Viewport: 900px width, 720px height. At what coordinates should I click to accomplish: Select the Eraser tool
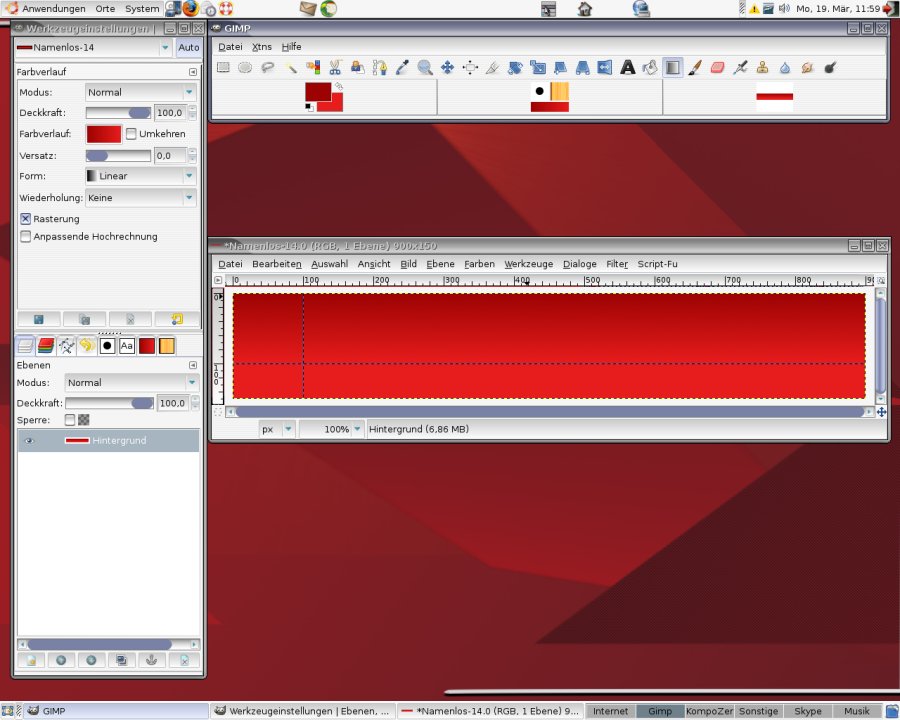tap(717, 68)
